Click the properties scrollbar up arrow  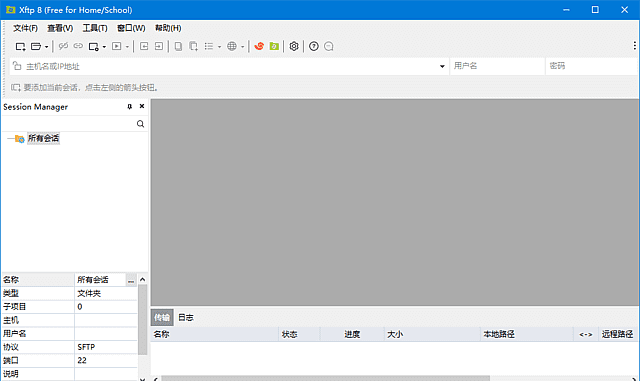pyautogui.click(x=142, y=280)
